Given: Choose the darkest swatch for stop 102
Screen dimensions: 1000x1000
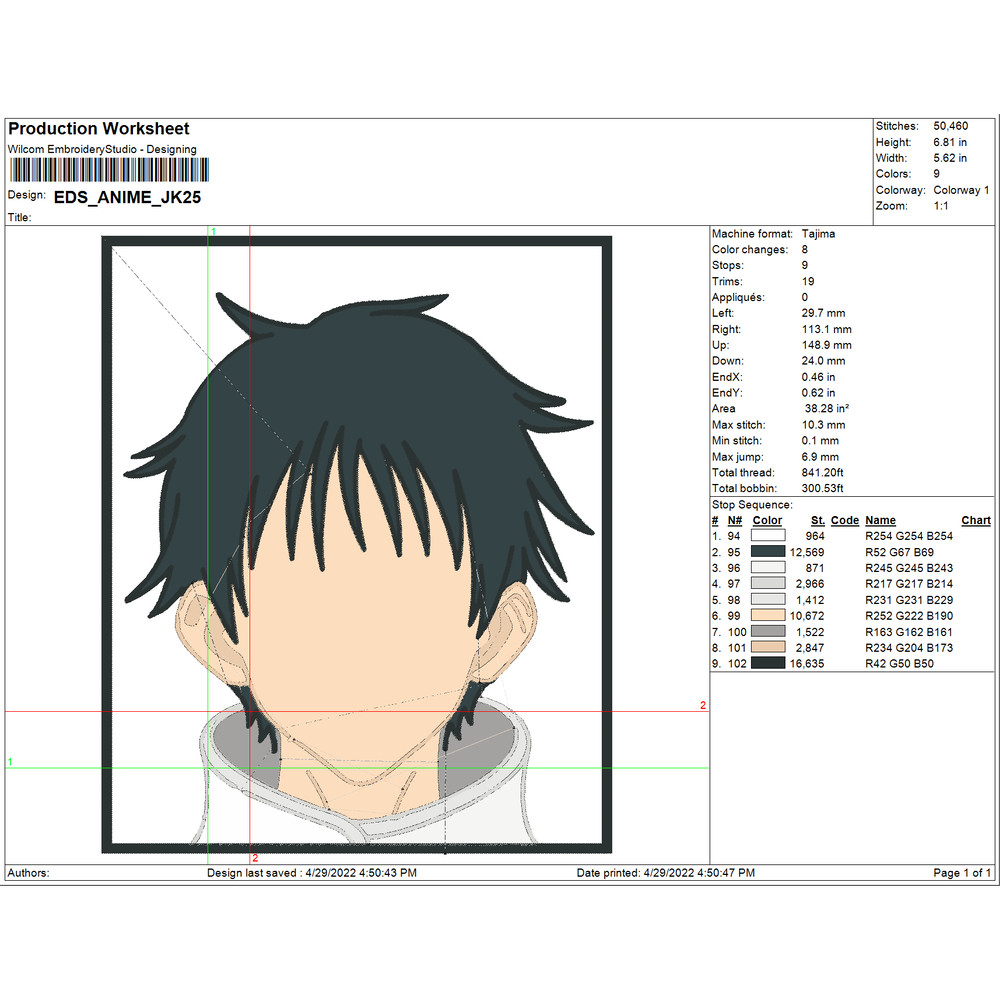Looking at the screenshot, I should coord(768,664).
